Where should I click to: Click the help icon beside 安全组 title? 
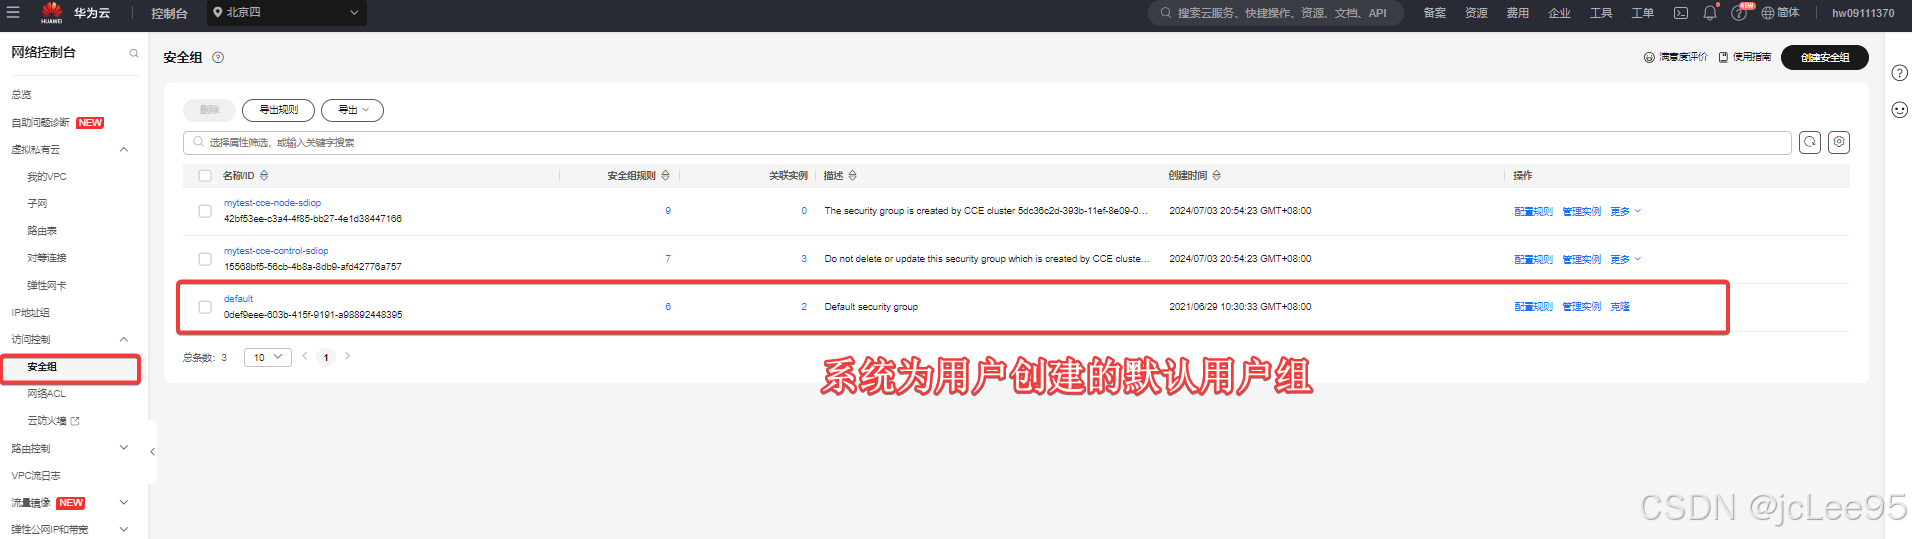(218, 57)
